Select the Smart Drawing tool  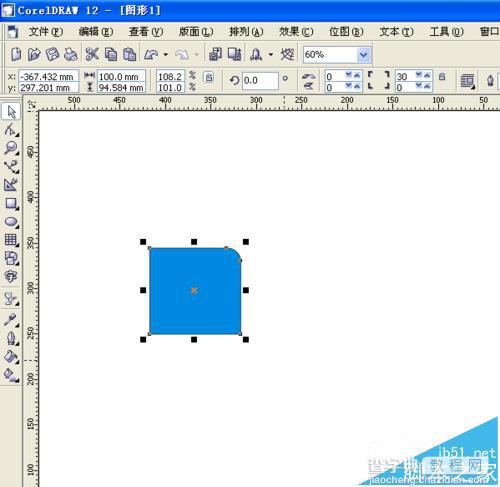[x=11, y=184]
